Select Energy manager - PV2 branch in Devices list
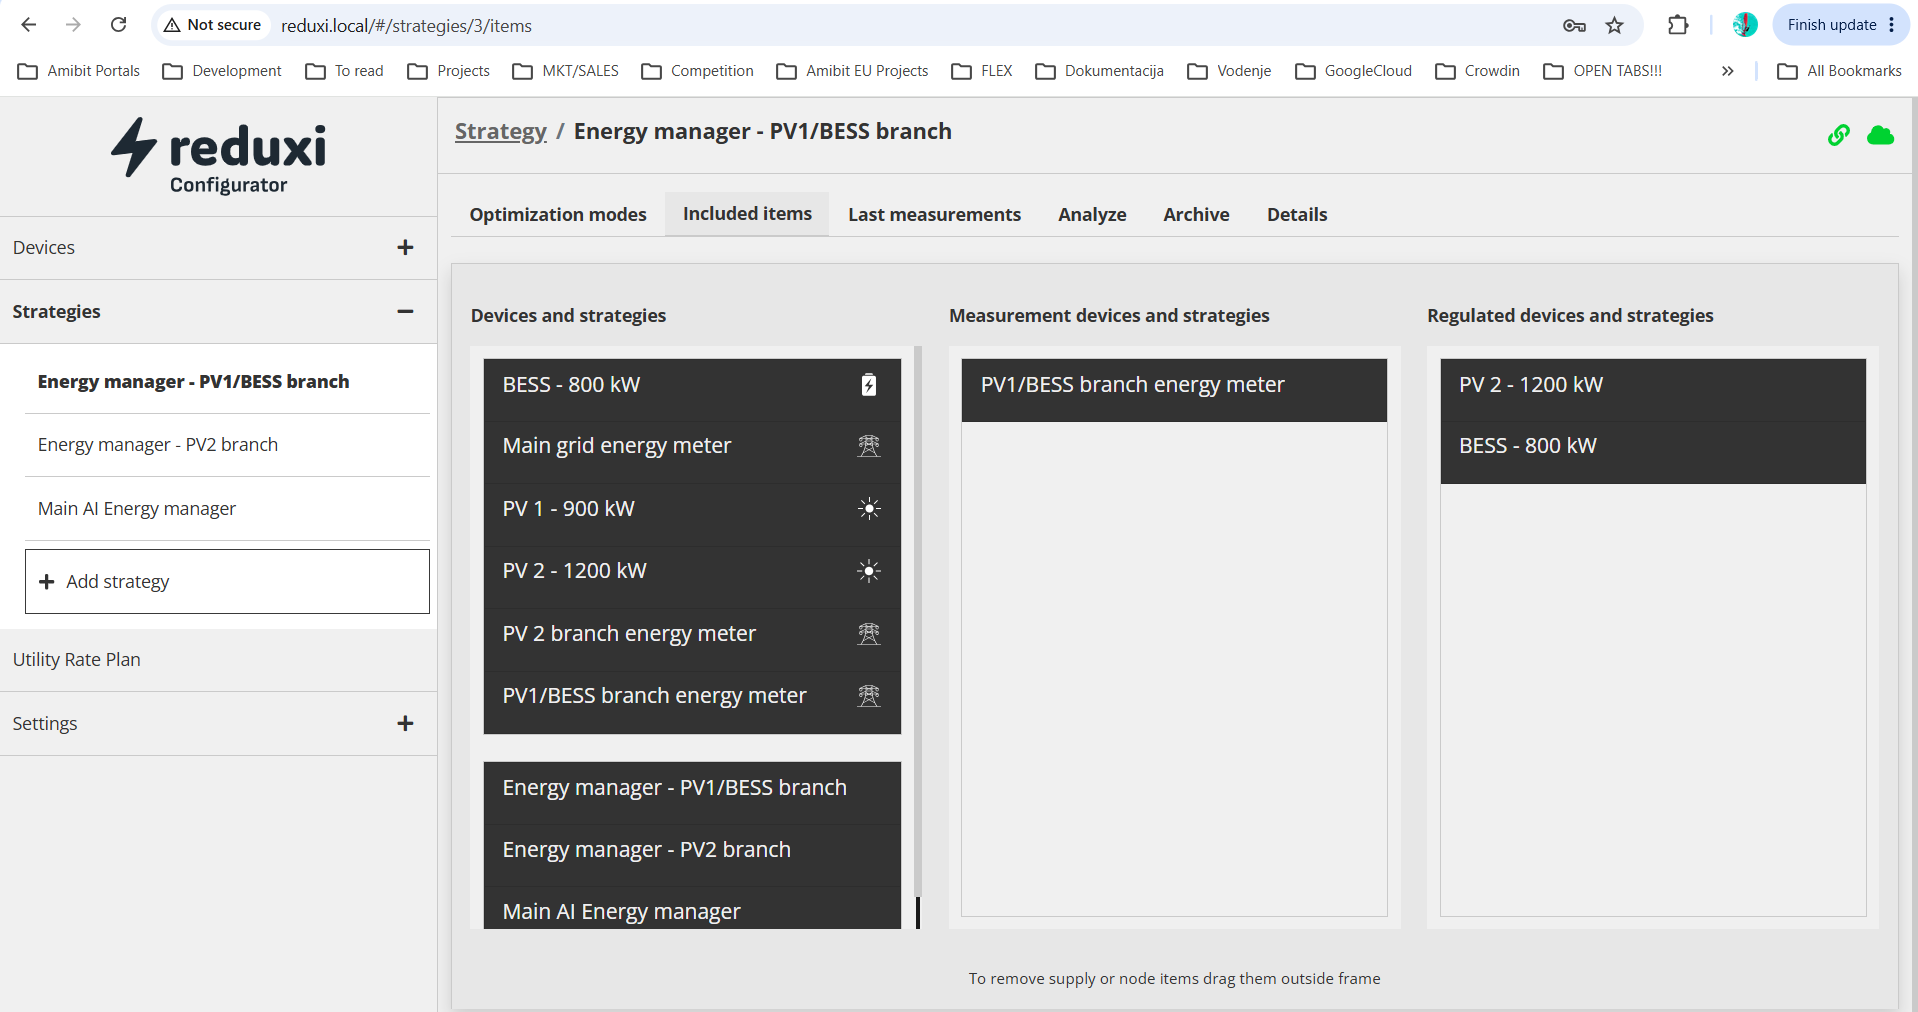Viewport: 1918px width, 1012px height. point(692,856)
